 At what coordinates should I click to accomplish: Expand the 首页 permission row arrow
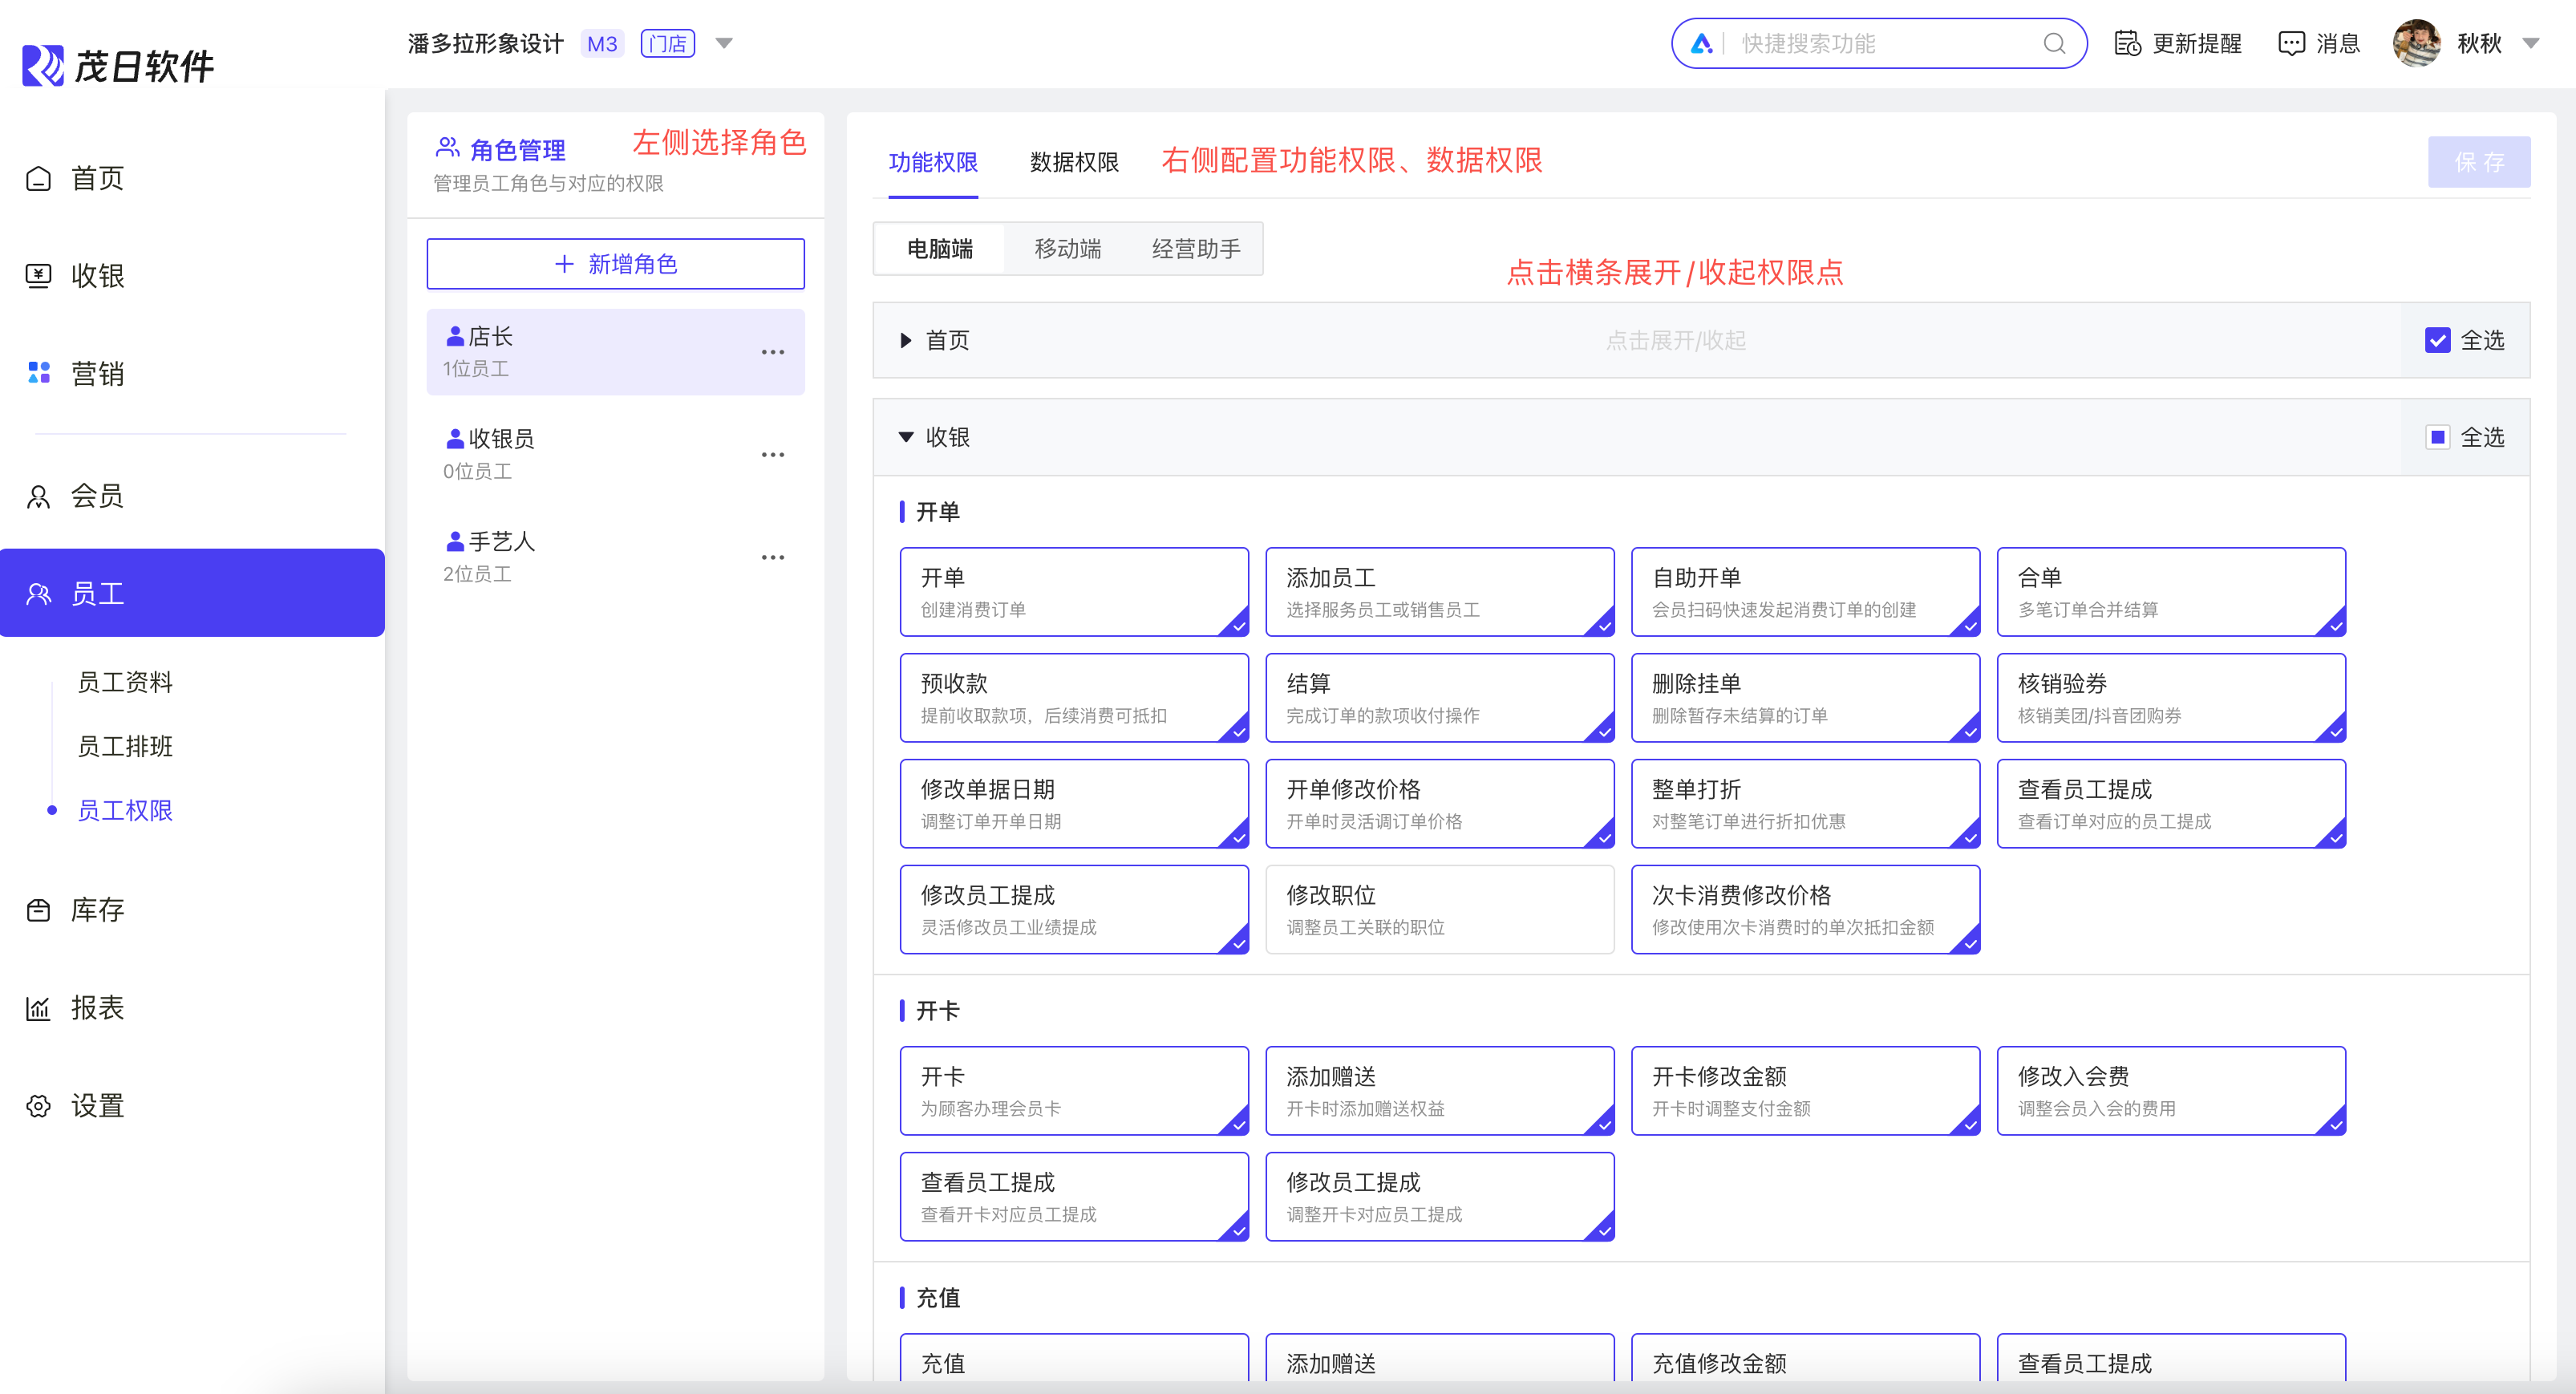click(x=905, y=341)
